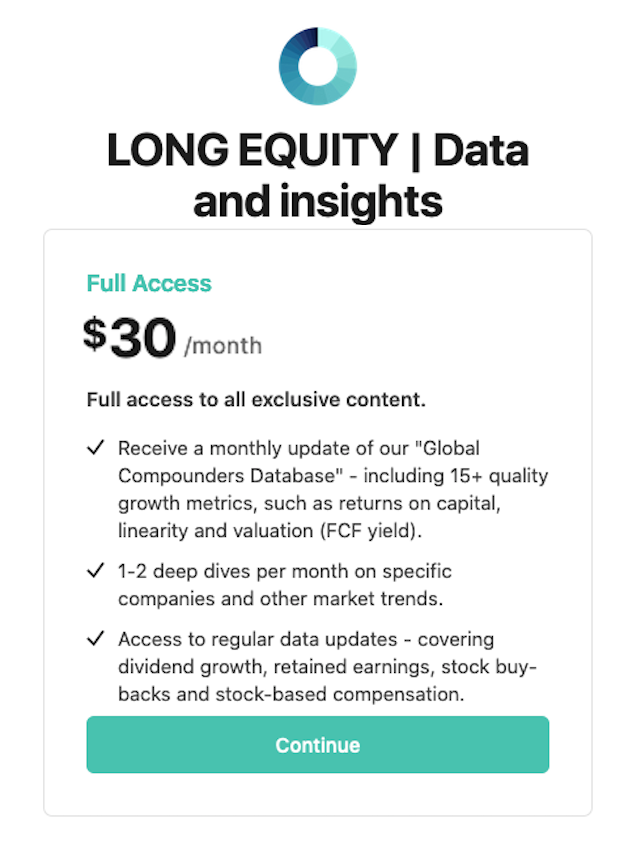Click the "and insights" heading line

(x=317, y=201)
